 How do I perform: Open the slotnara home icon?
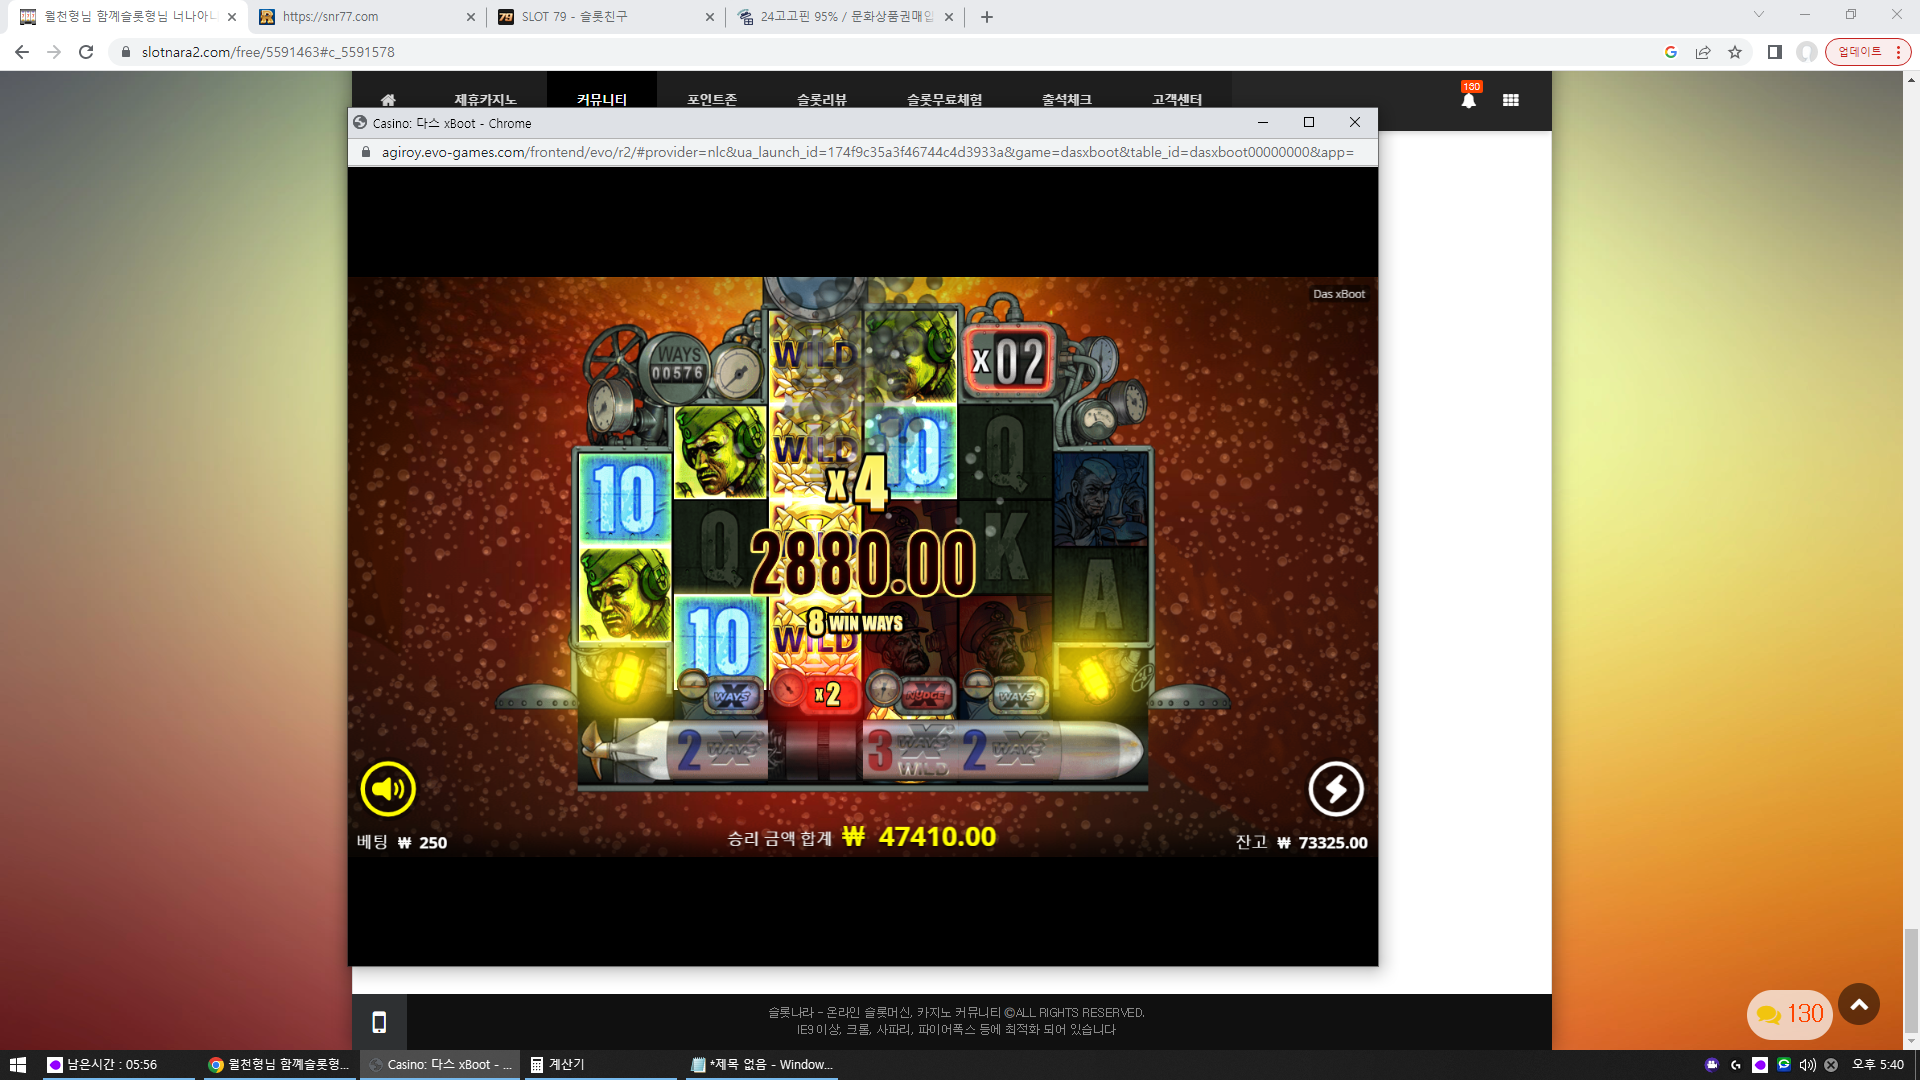(388, 99)
